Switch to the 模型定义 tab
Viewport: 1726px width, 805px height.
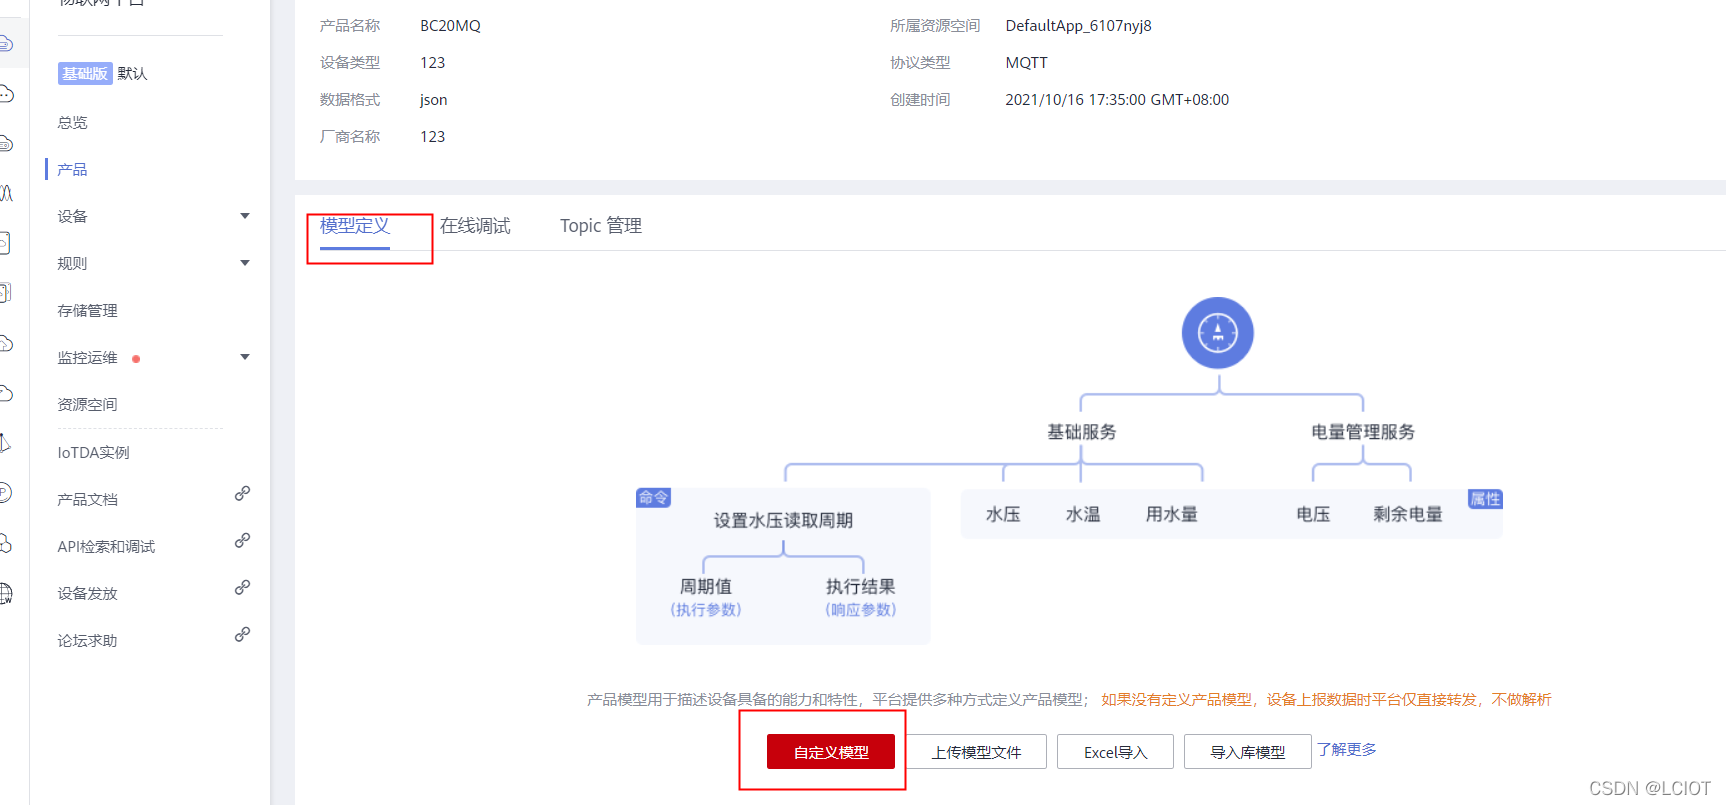tap(355, 226)
